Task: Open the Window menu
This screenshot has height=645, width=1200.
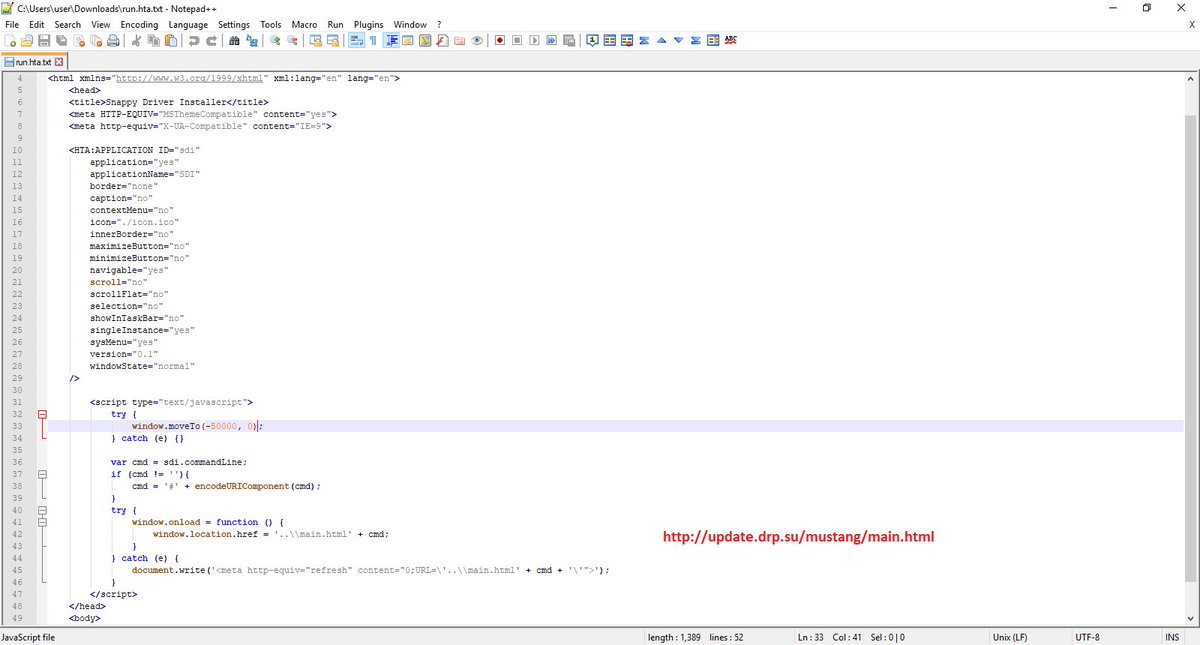Action: pos(410,24)
